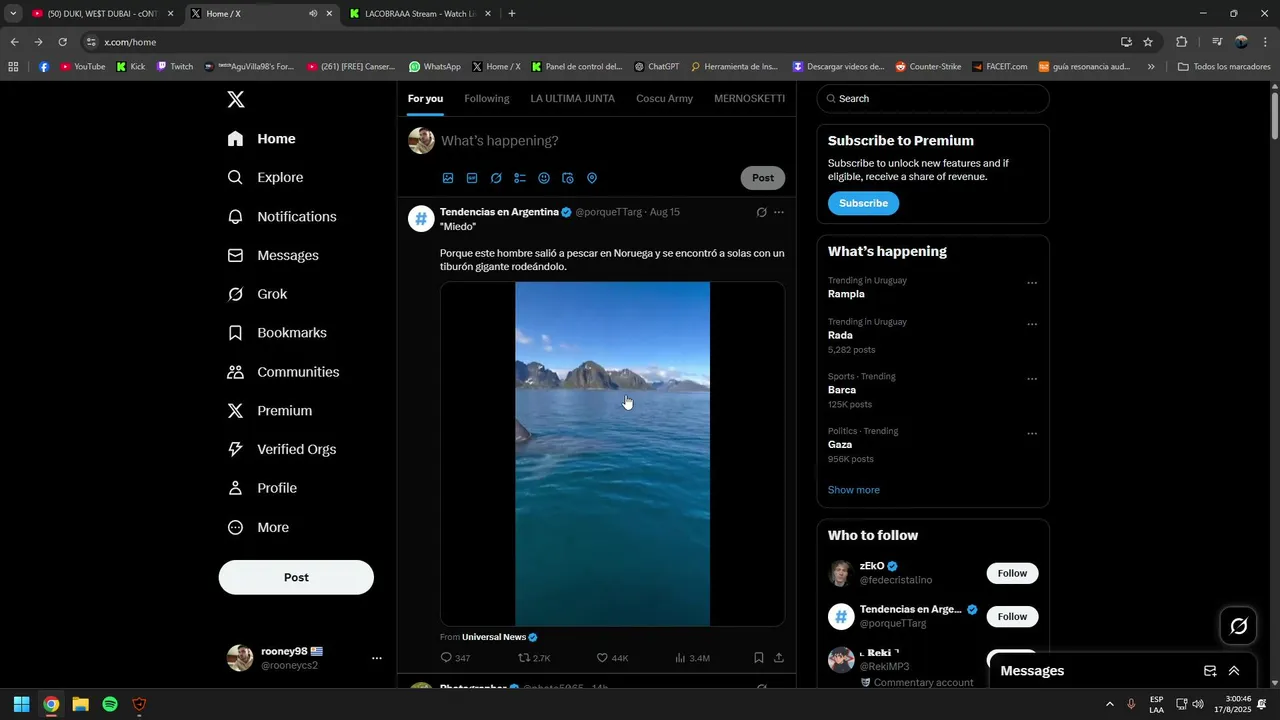
Task: Follow zEkO account
Action: [1012, 573]
